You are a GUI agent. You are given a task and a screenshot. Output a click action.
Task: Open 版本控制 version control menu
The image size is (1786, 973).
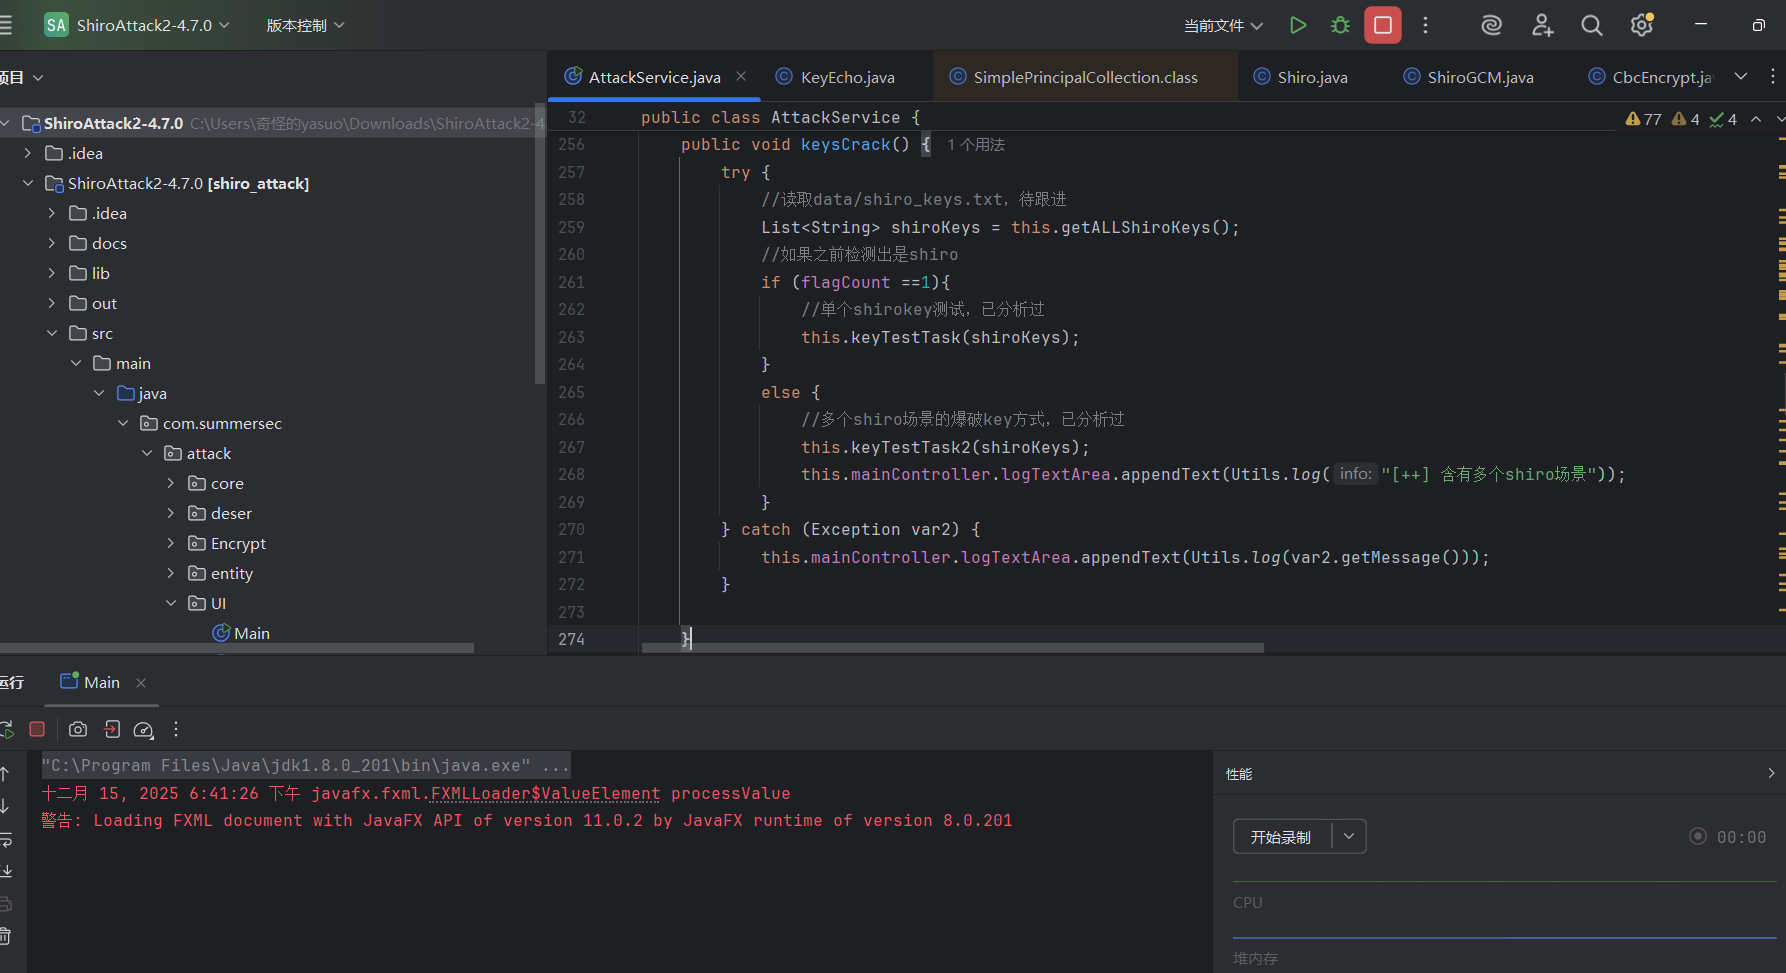[x=305, y=25]
